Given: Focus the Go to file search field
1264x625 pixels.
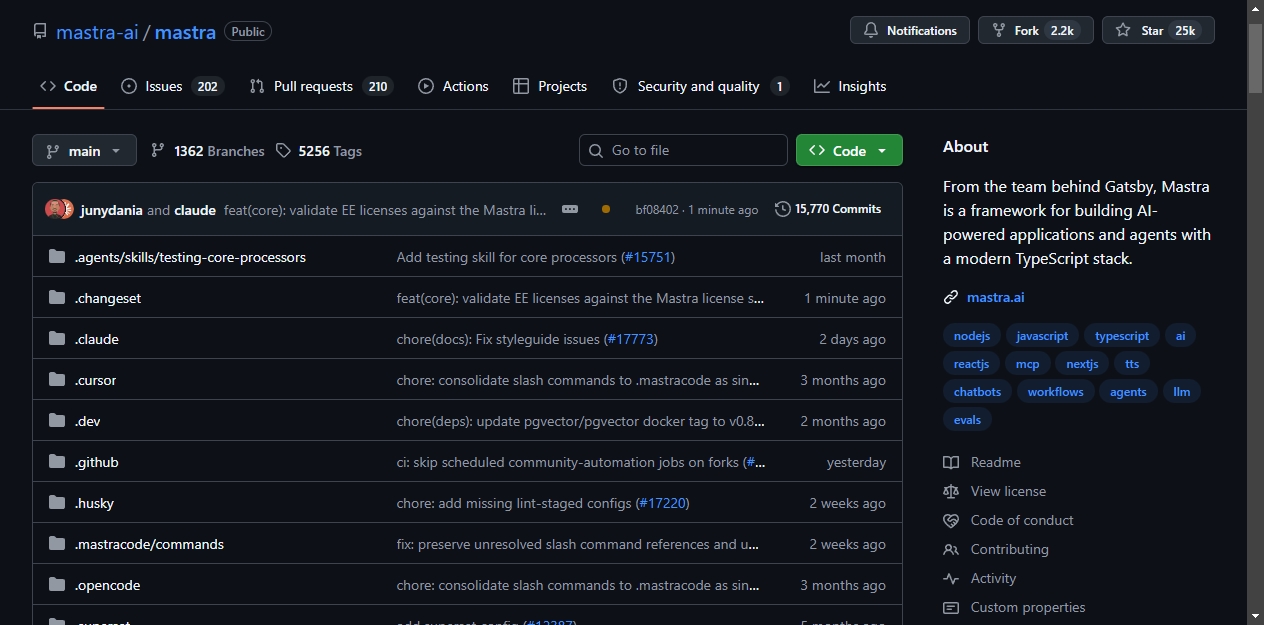Looking at the screenshot, I should pos(683,150).
